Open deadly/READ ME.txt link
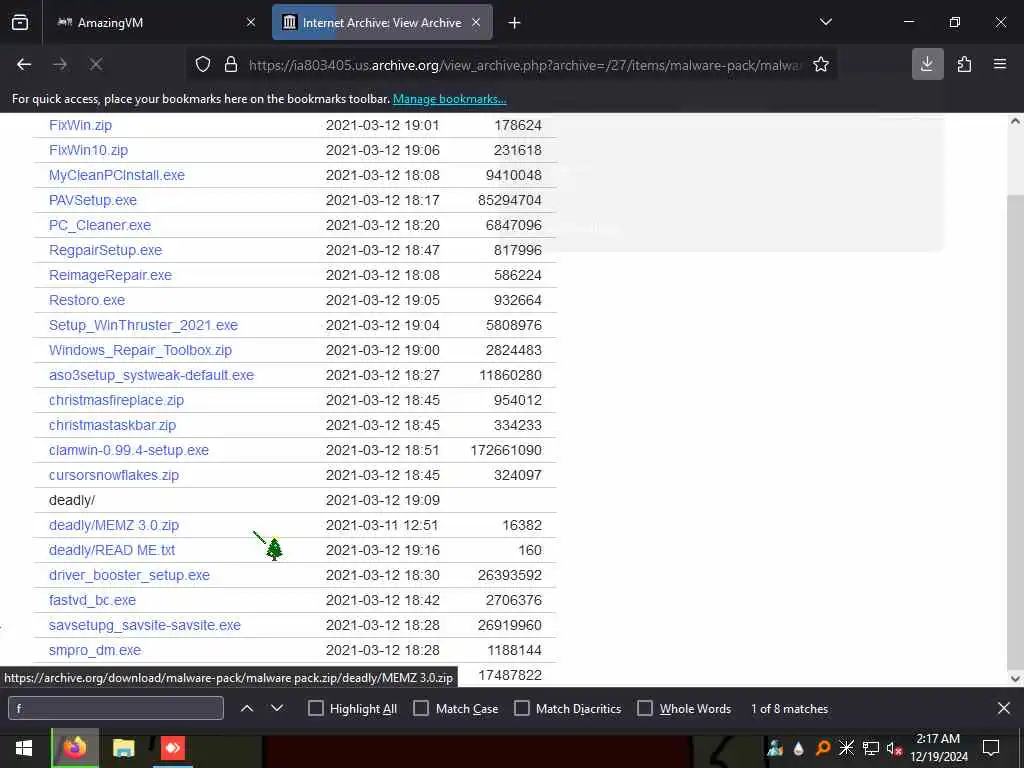Screen dimensions: 1024x768 112,550
